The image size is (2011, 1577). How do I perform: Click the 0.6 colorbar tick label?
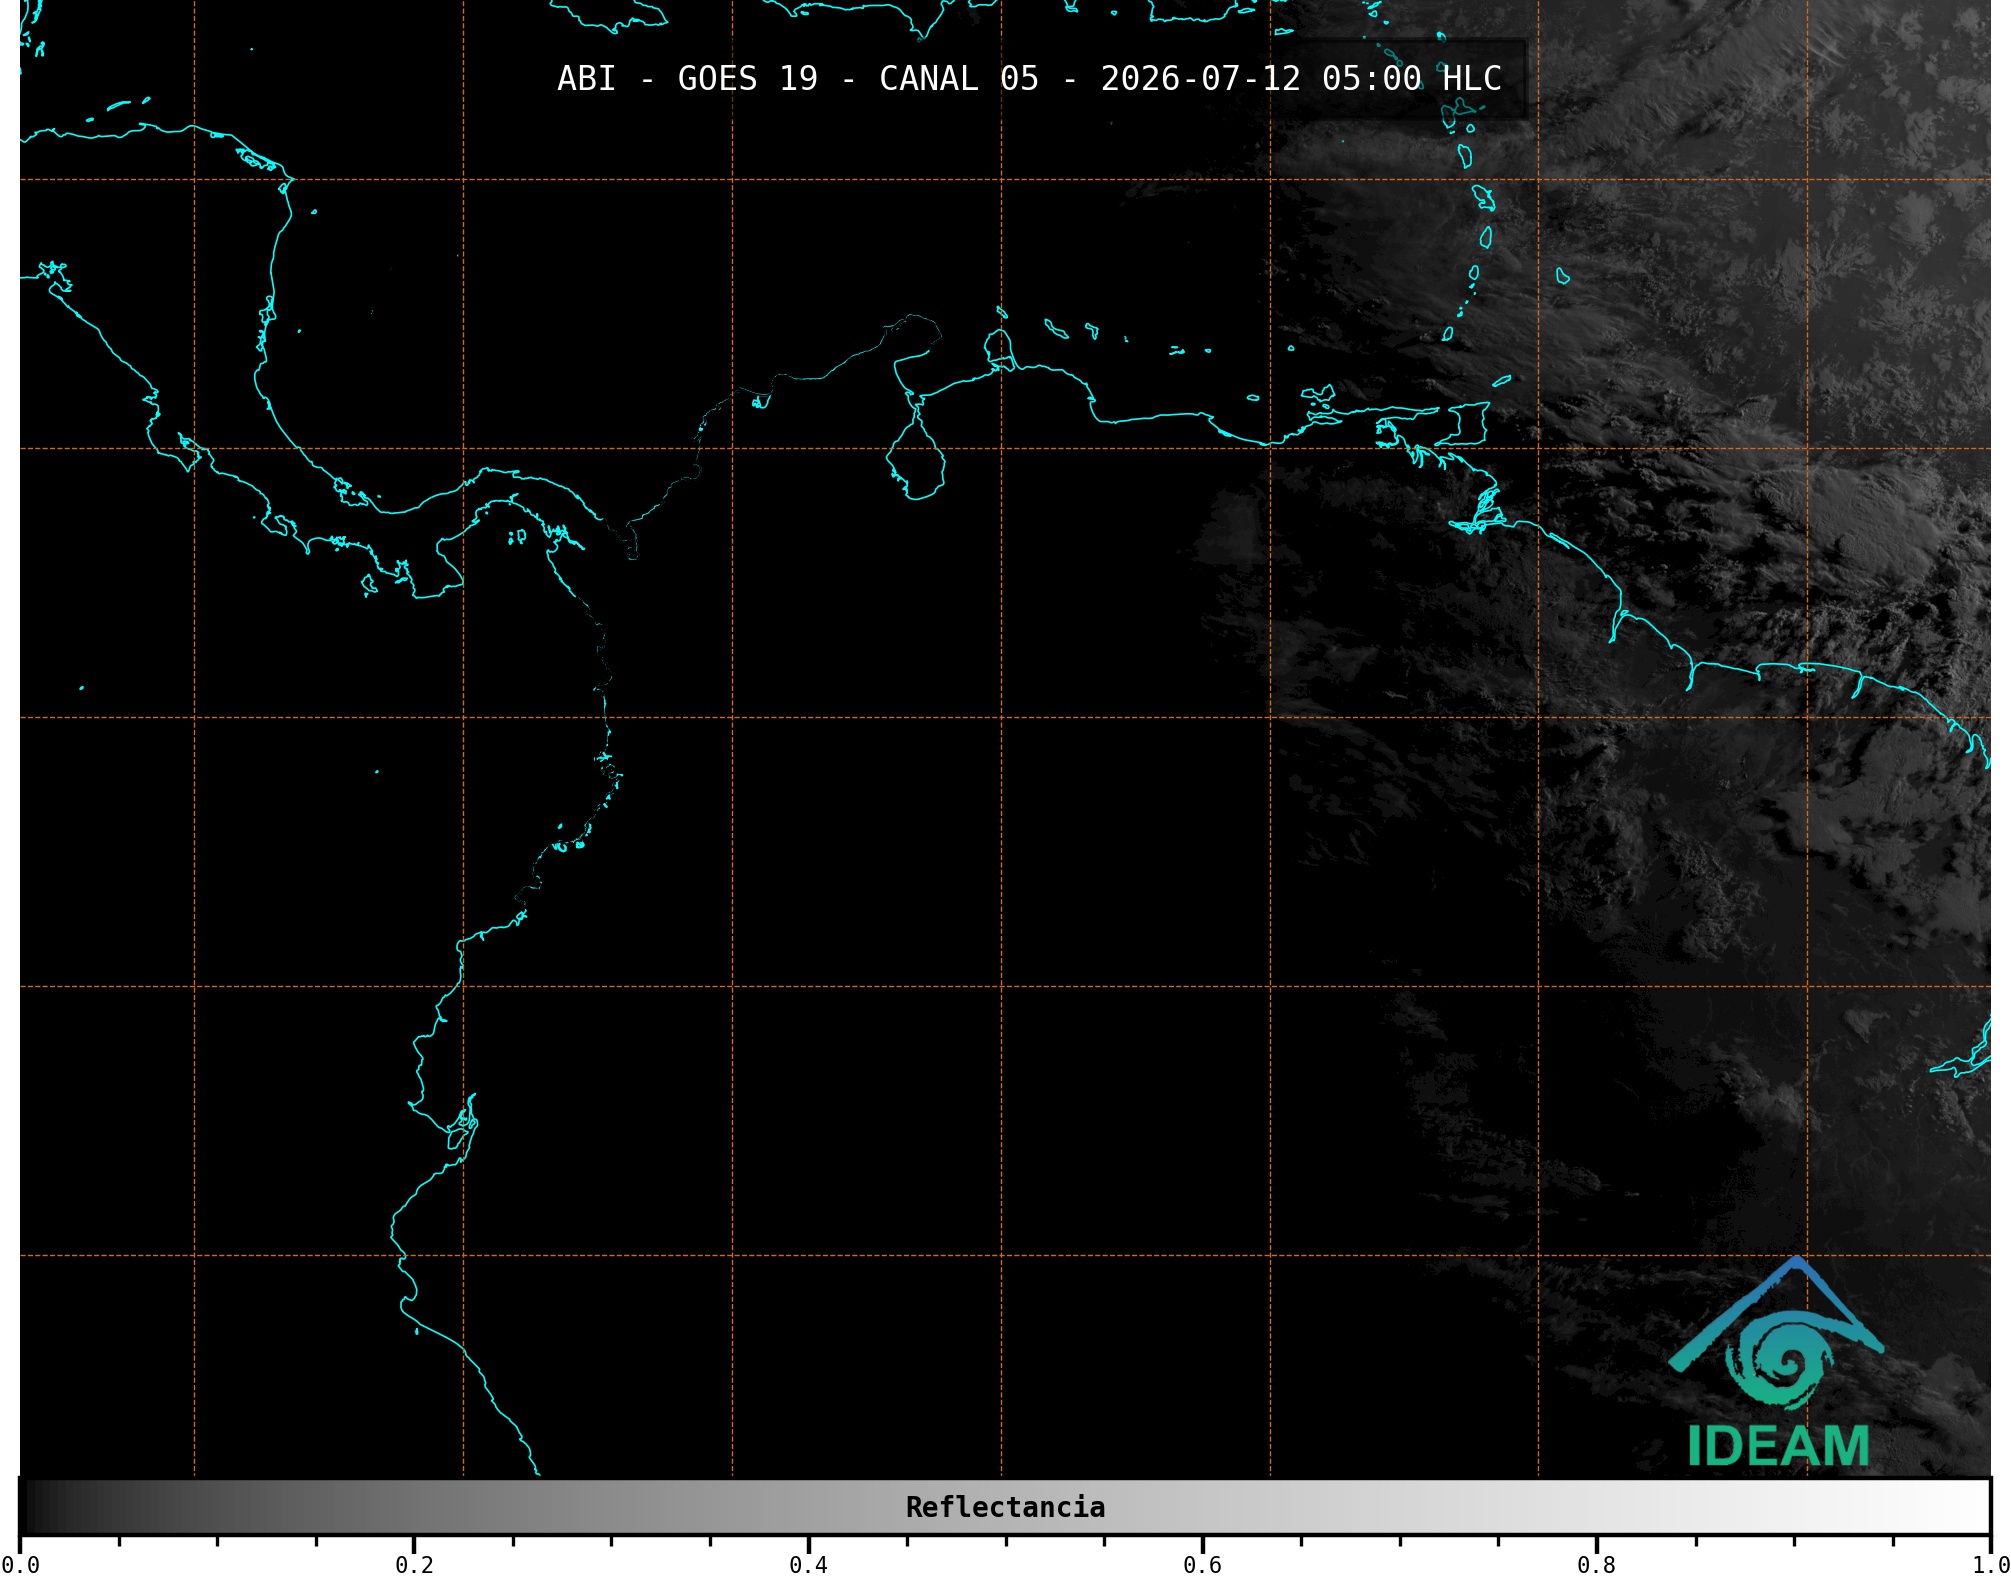[x=1202, y=1565]
